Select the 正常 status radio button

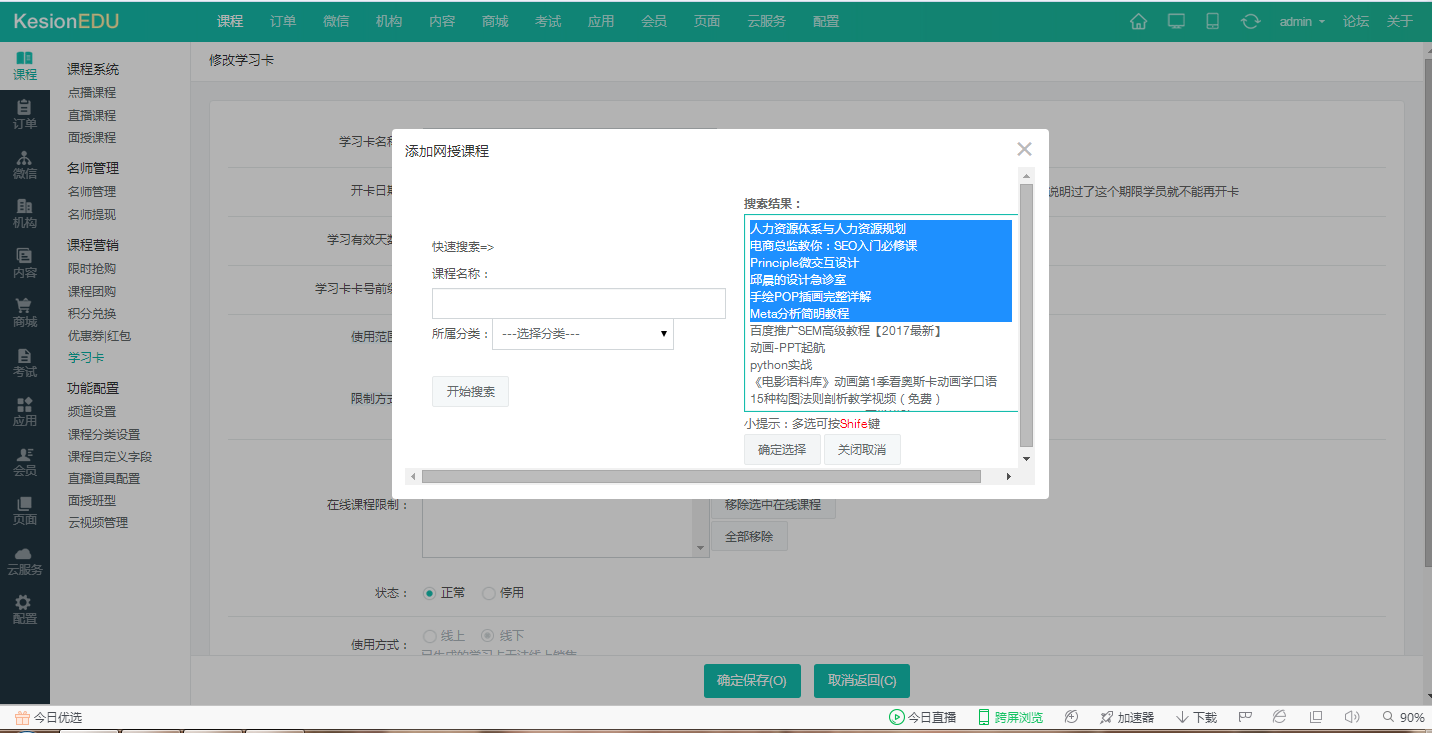coord(430,592)
